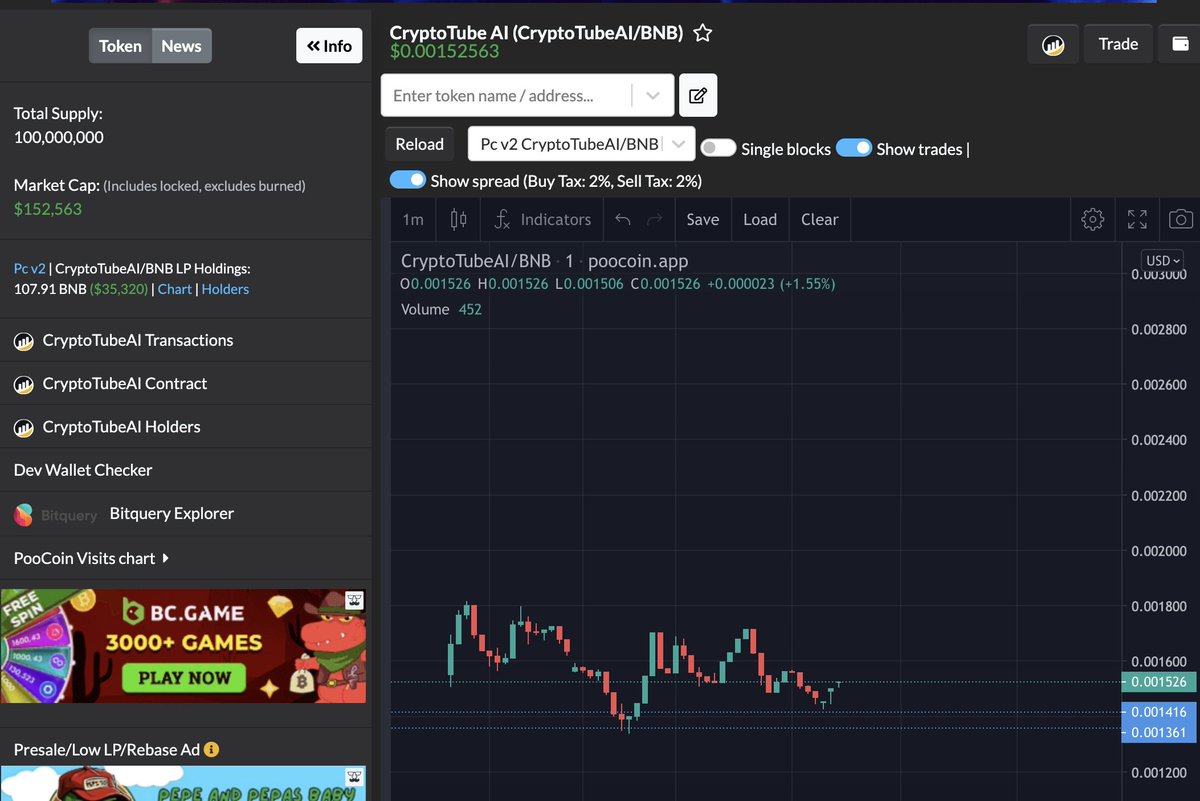Click the 0.001361 price line label
The image size is (1200, 801).
pos(1159,732)
